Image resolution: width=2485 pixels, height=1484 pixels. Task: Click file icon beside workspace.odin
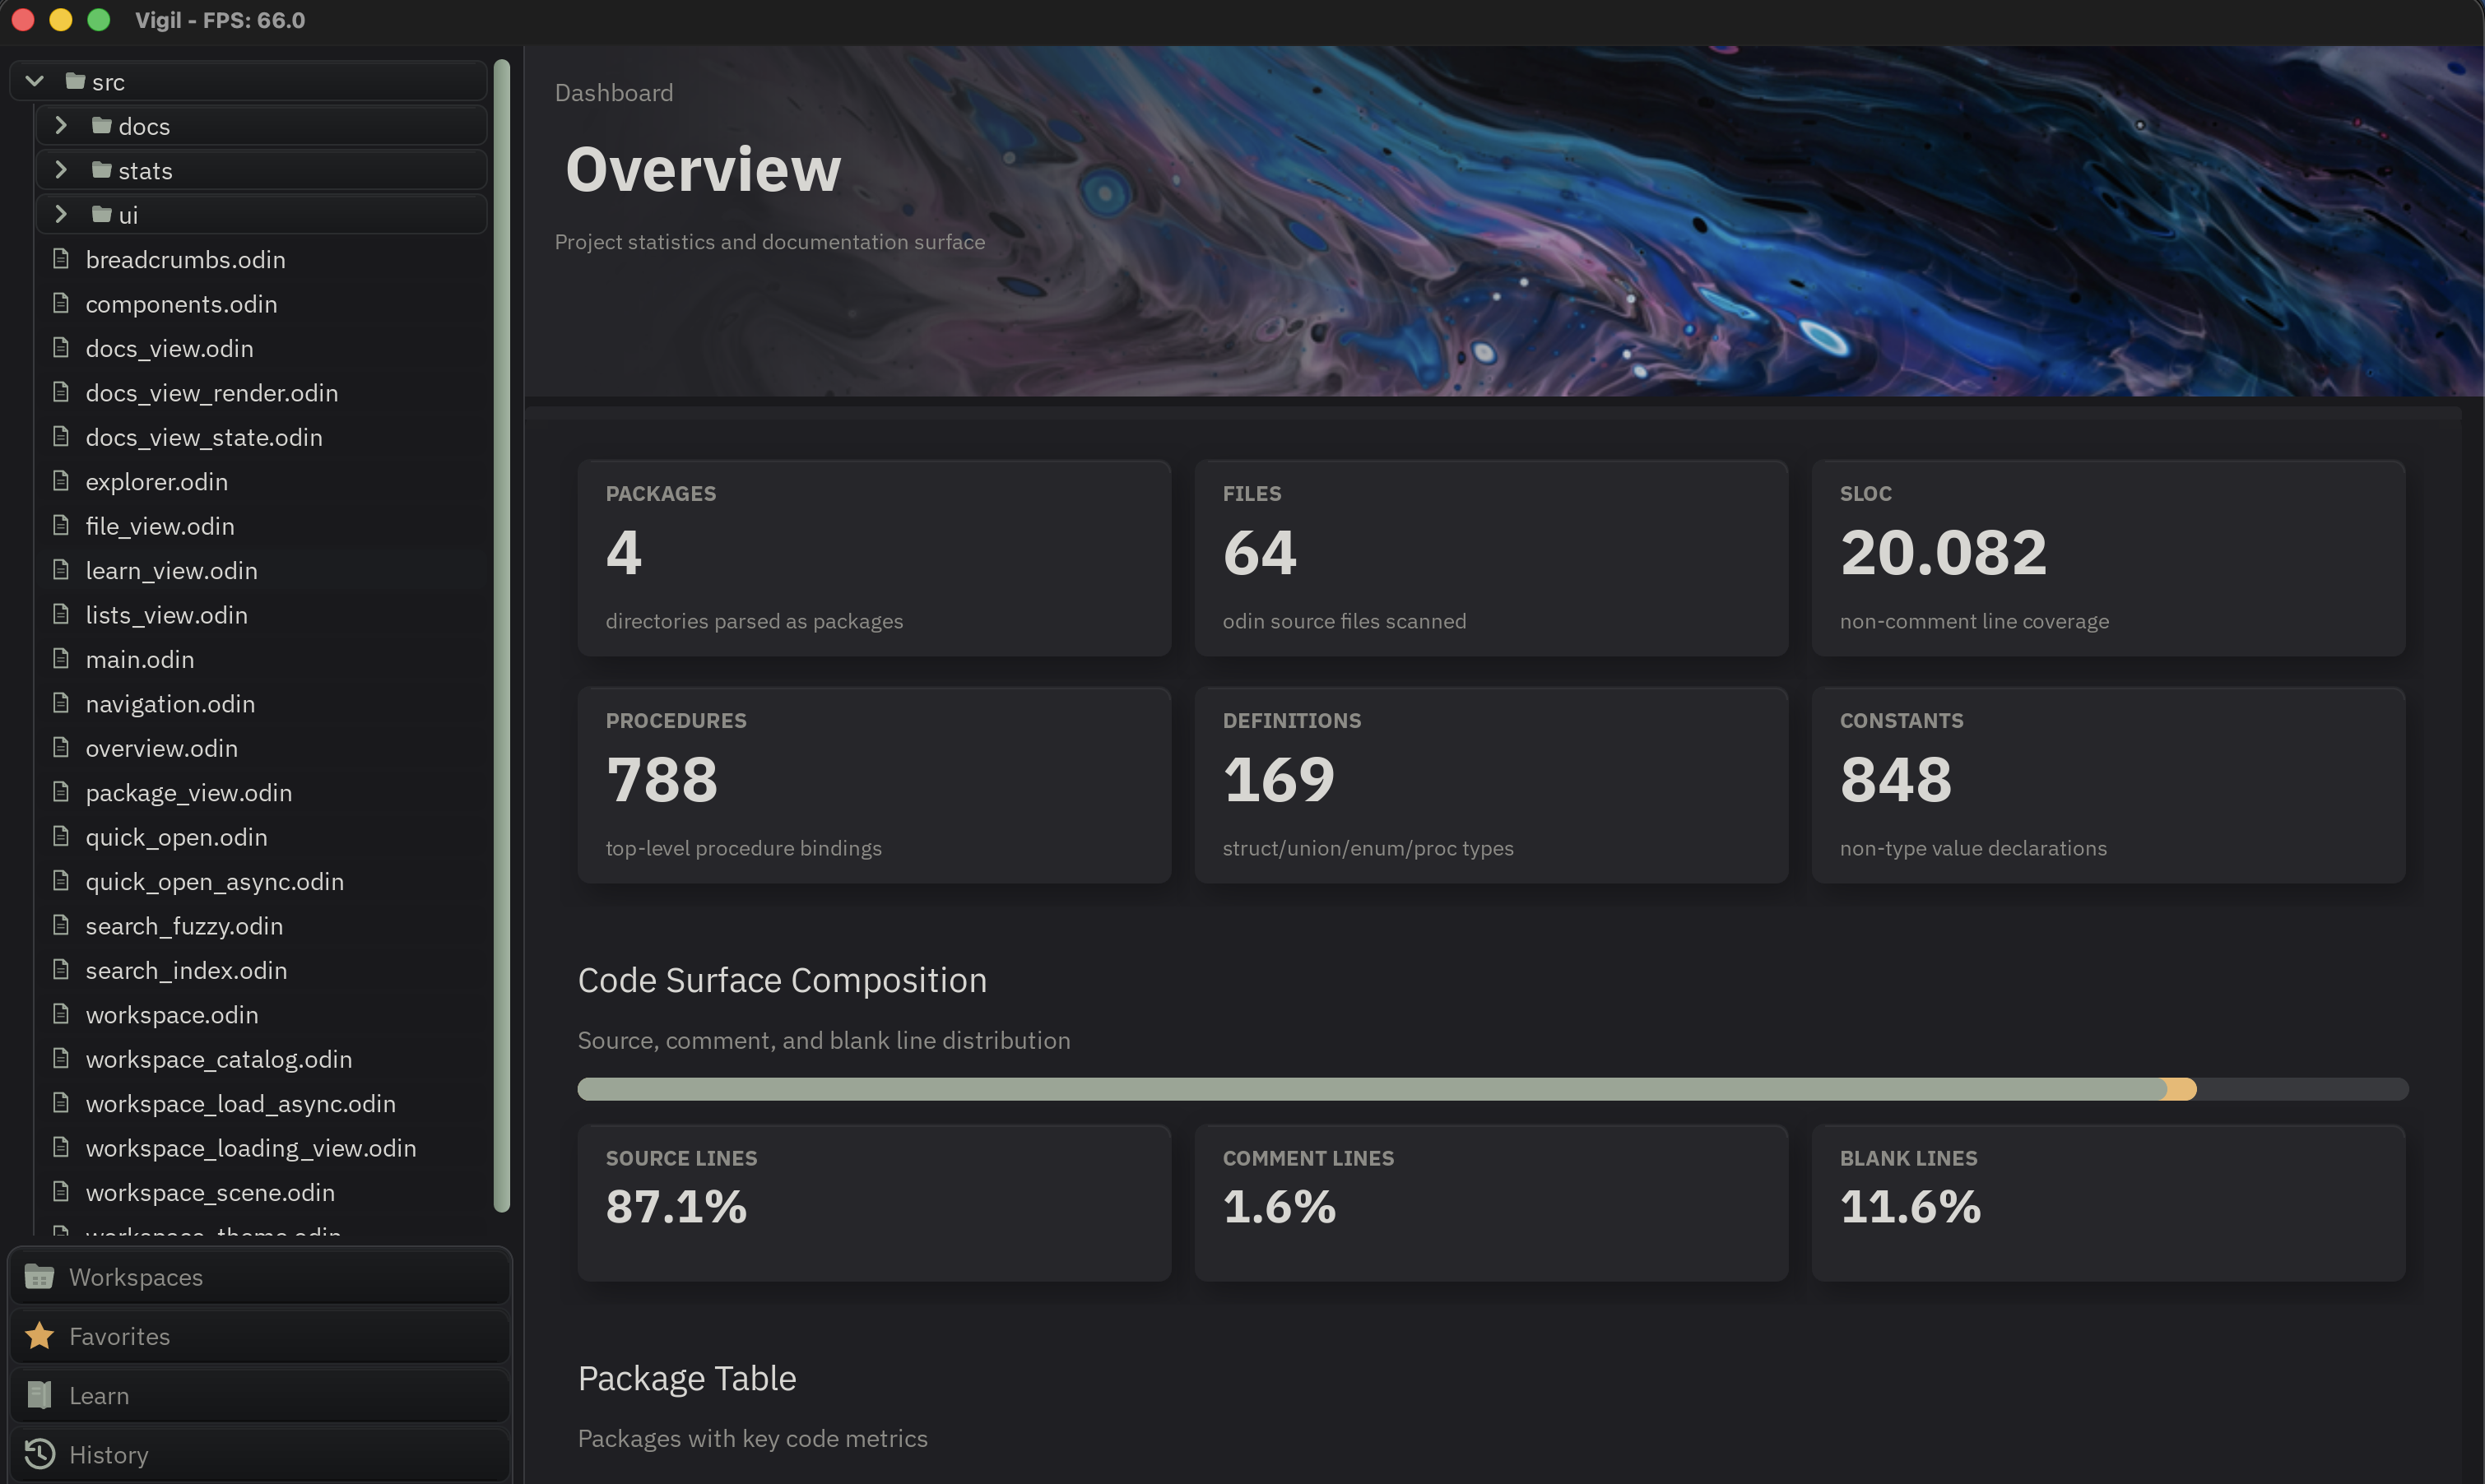point(61,1014)
